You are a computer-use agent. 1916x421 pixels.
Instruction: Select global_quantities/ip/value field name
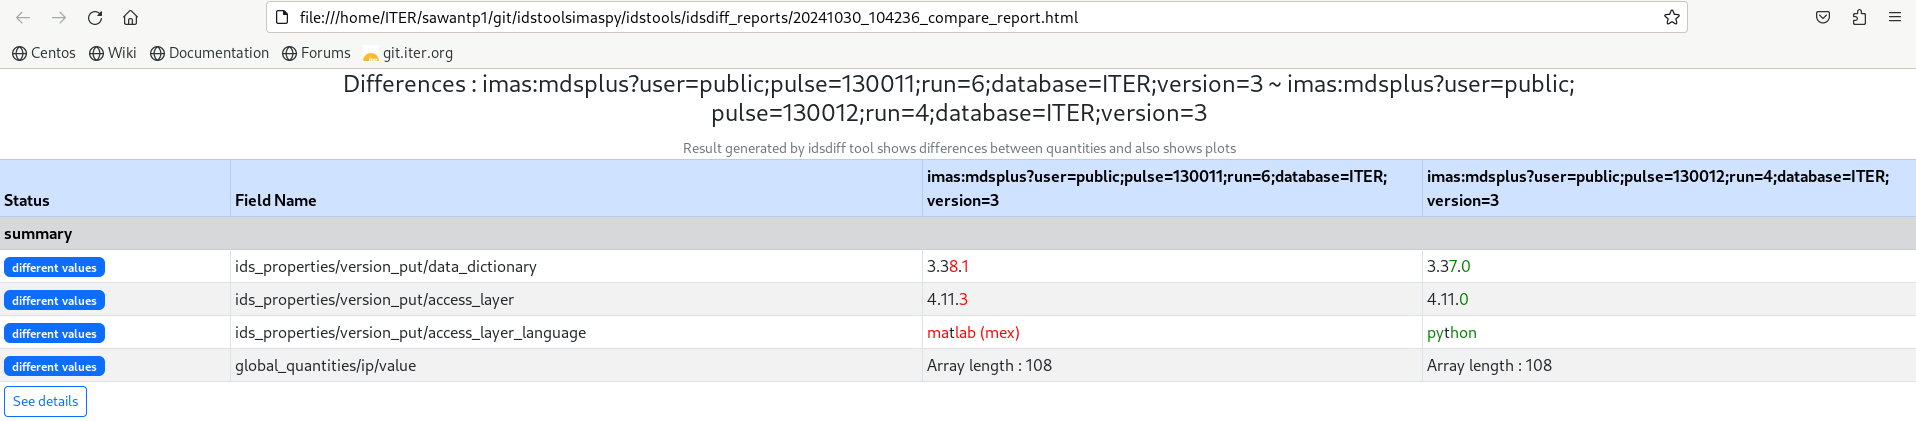tap(325, 365)
